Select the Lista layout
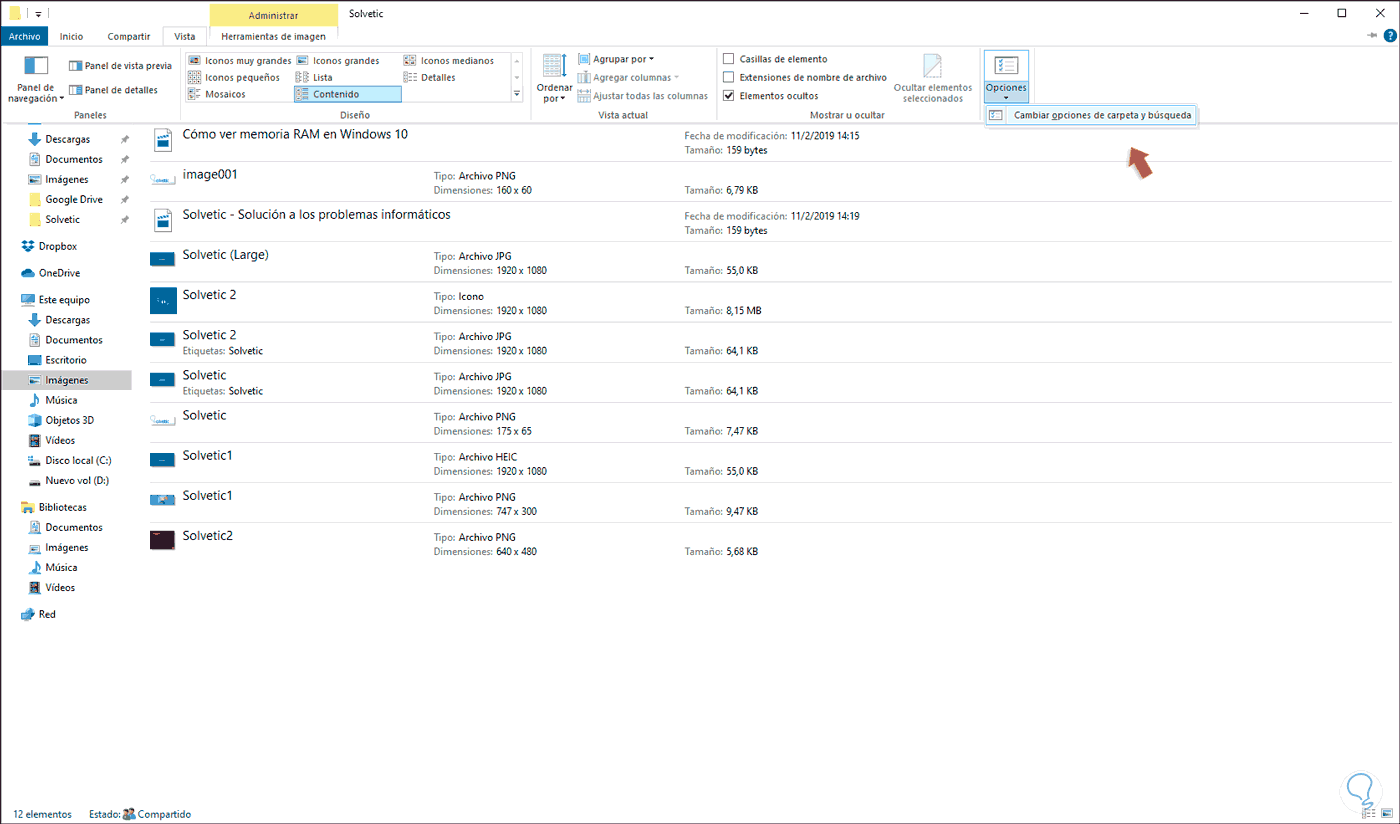 click(x=314, y=77)
